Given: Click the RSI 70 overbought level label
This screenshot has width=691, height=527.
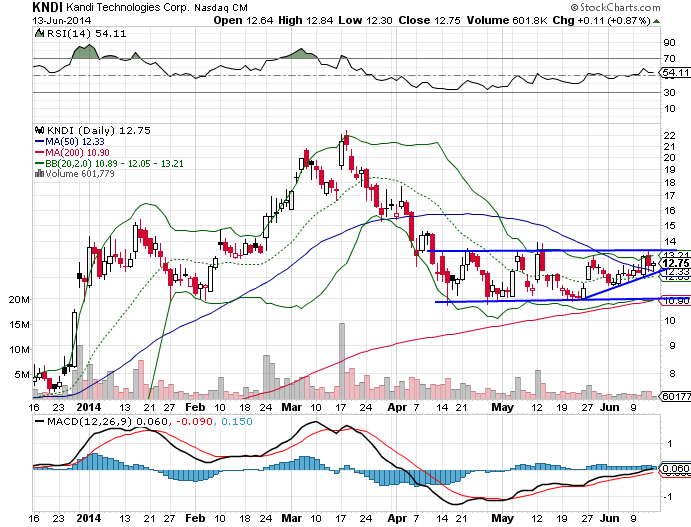Looking at the screenshot, I should tap(669, 59).
